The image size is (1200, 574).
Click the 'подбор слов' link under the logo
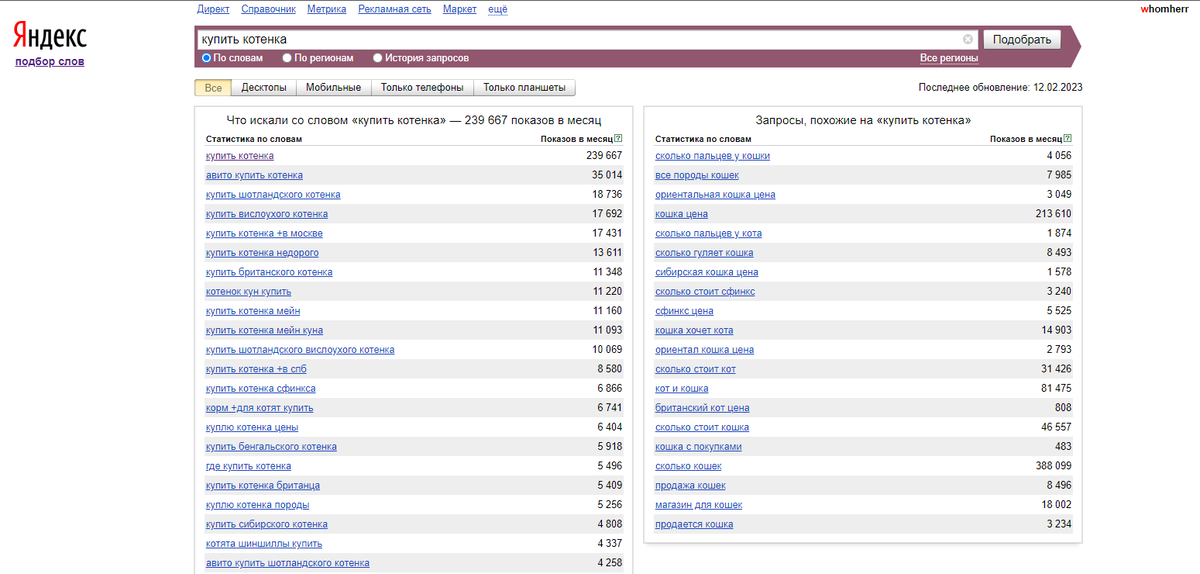point(50,62)
